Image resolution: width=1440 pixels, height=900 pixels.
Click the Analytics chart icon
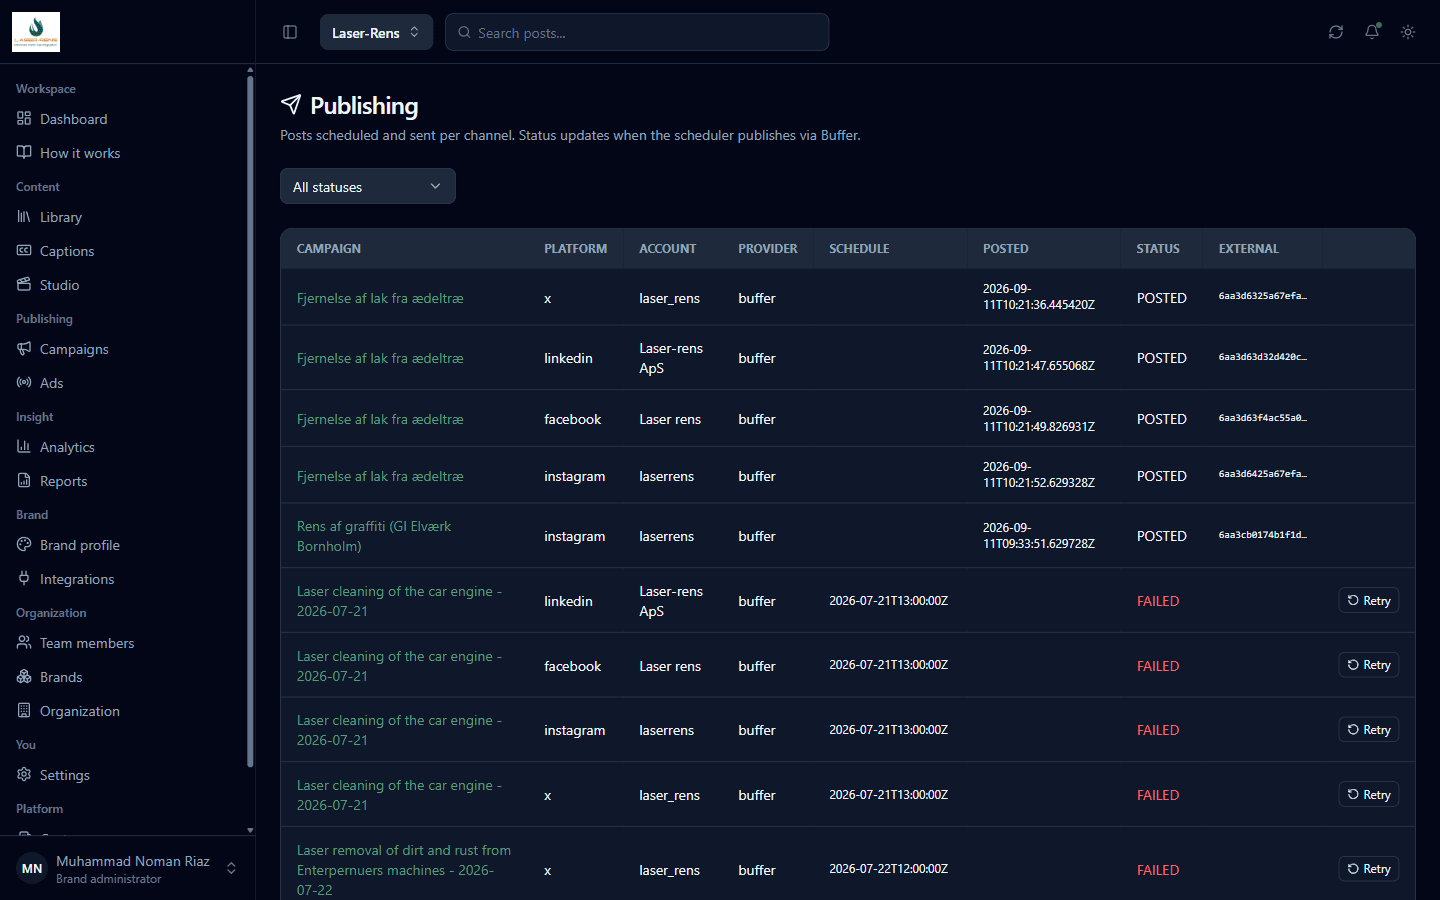coord(24,447)
